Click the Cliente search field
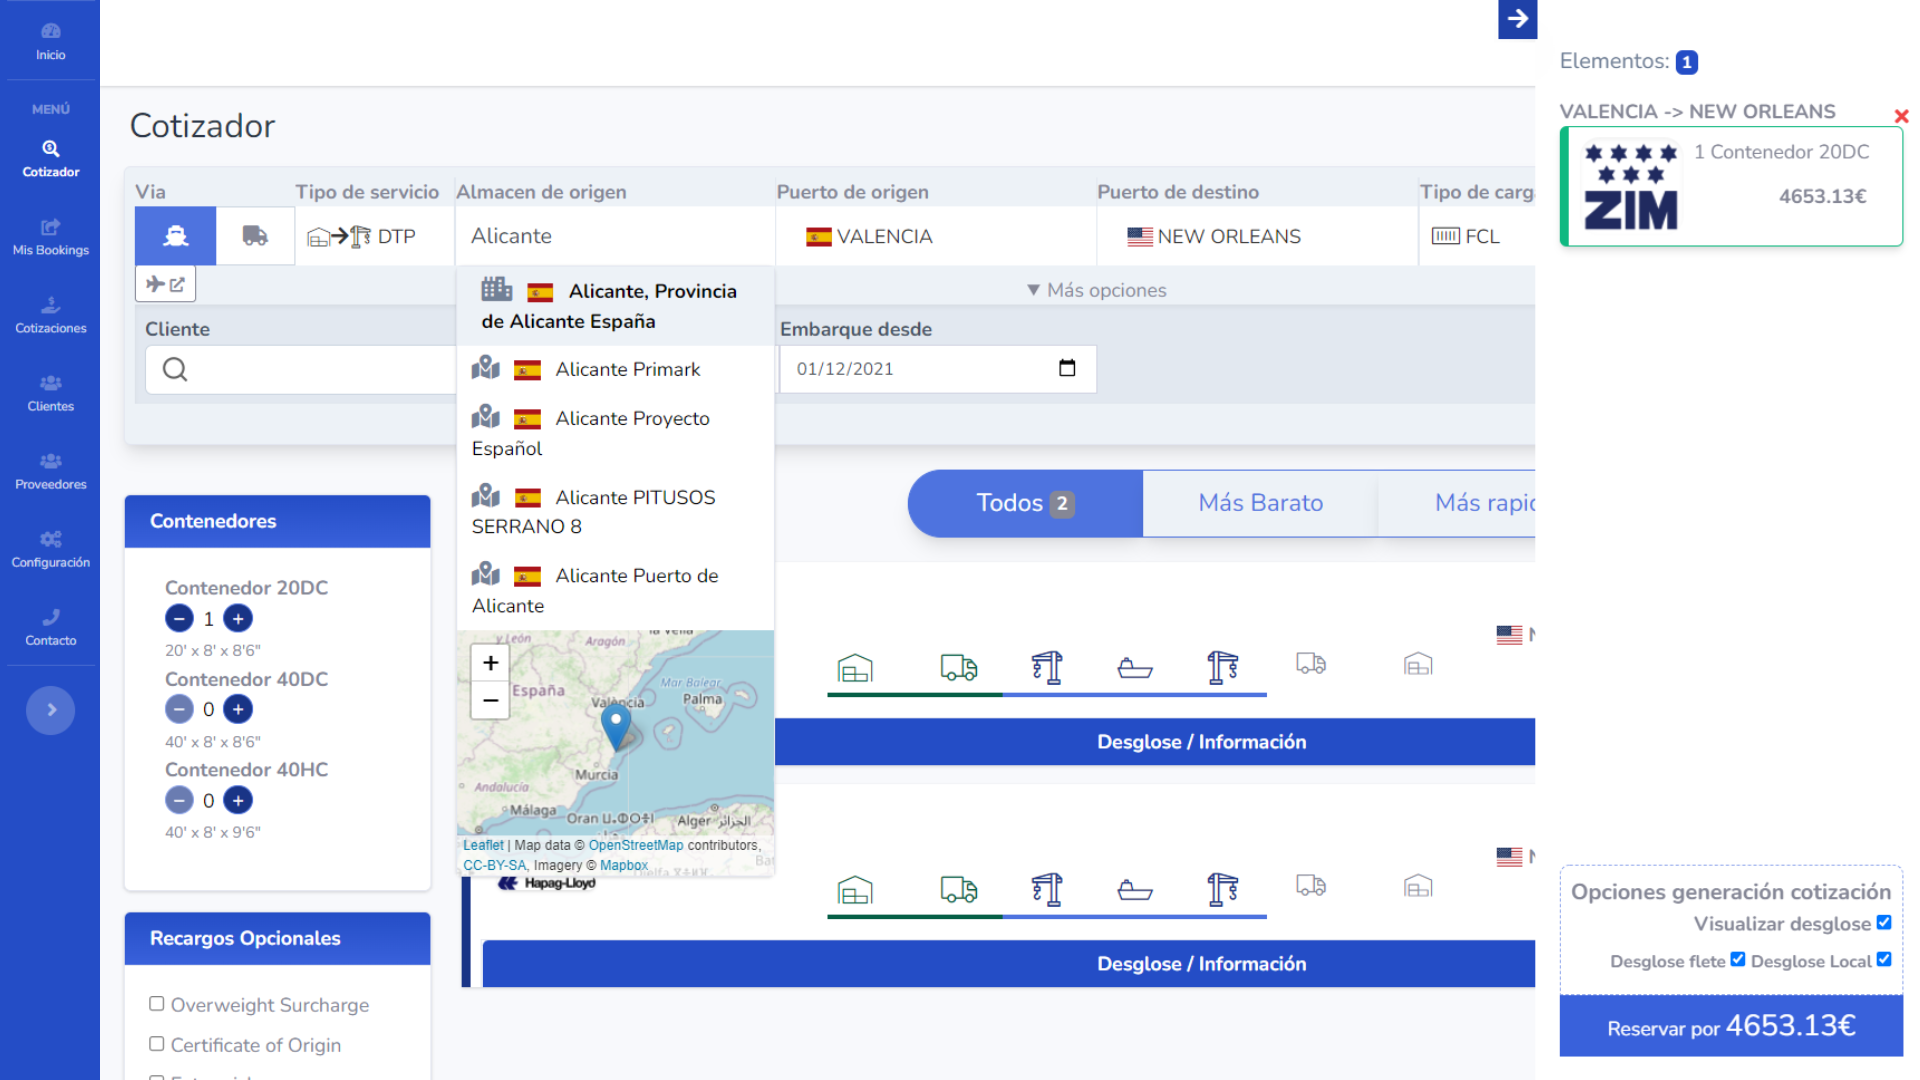This screenshot has height=1080, width=1920. (300, 369)
